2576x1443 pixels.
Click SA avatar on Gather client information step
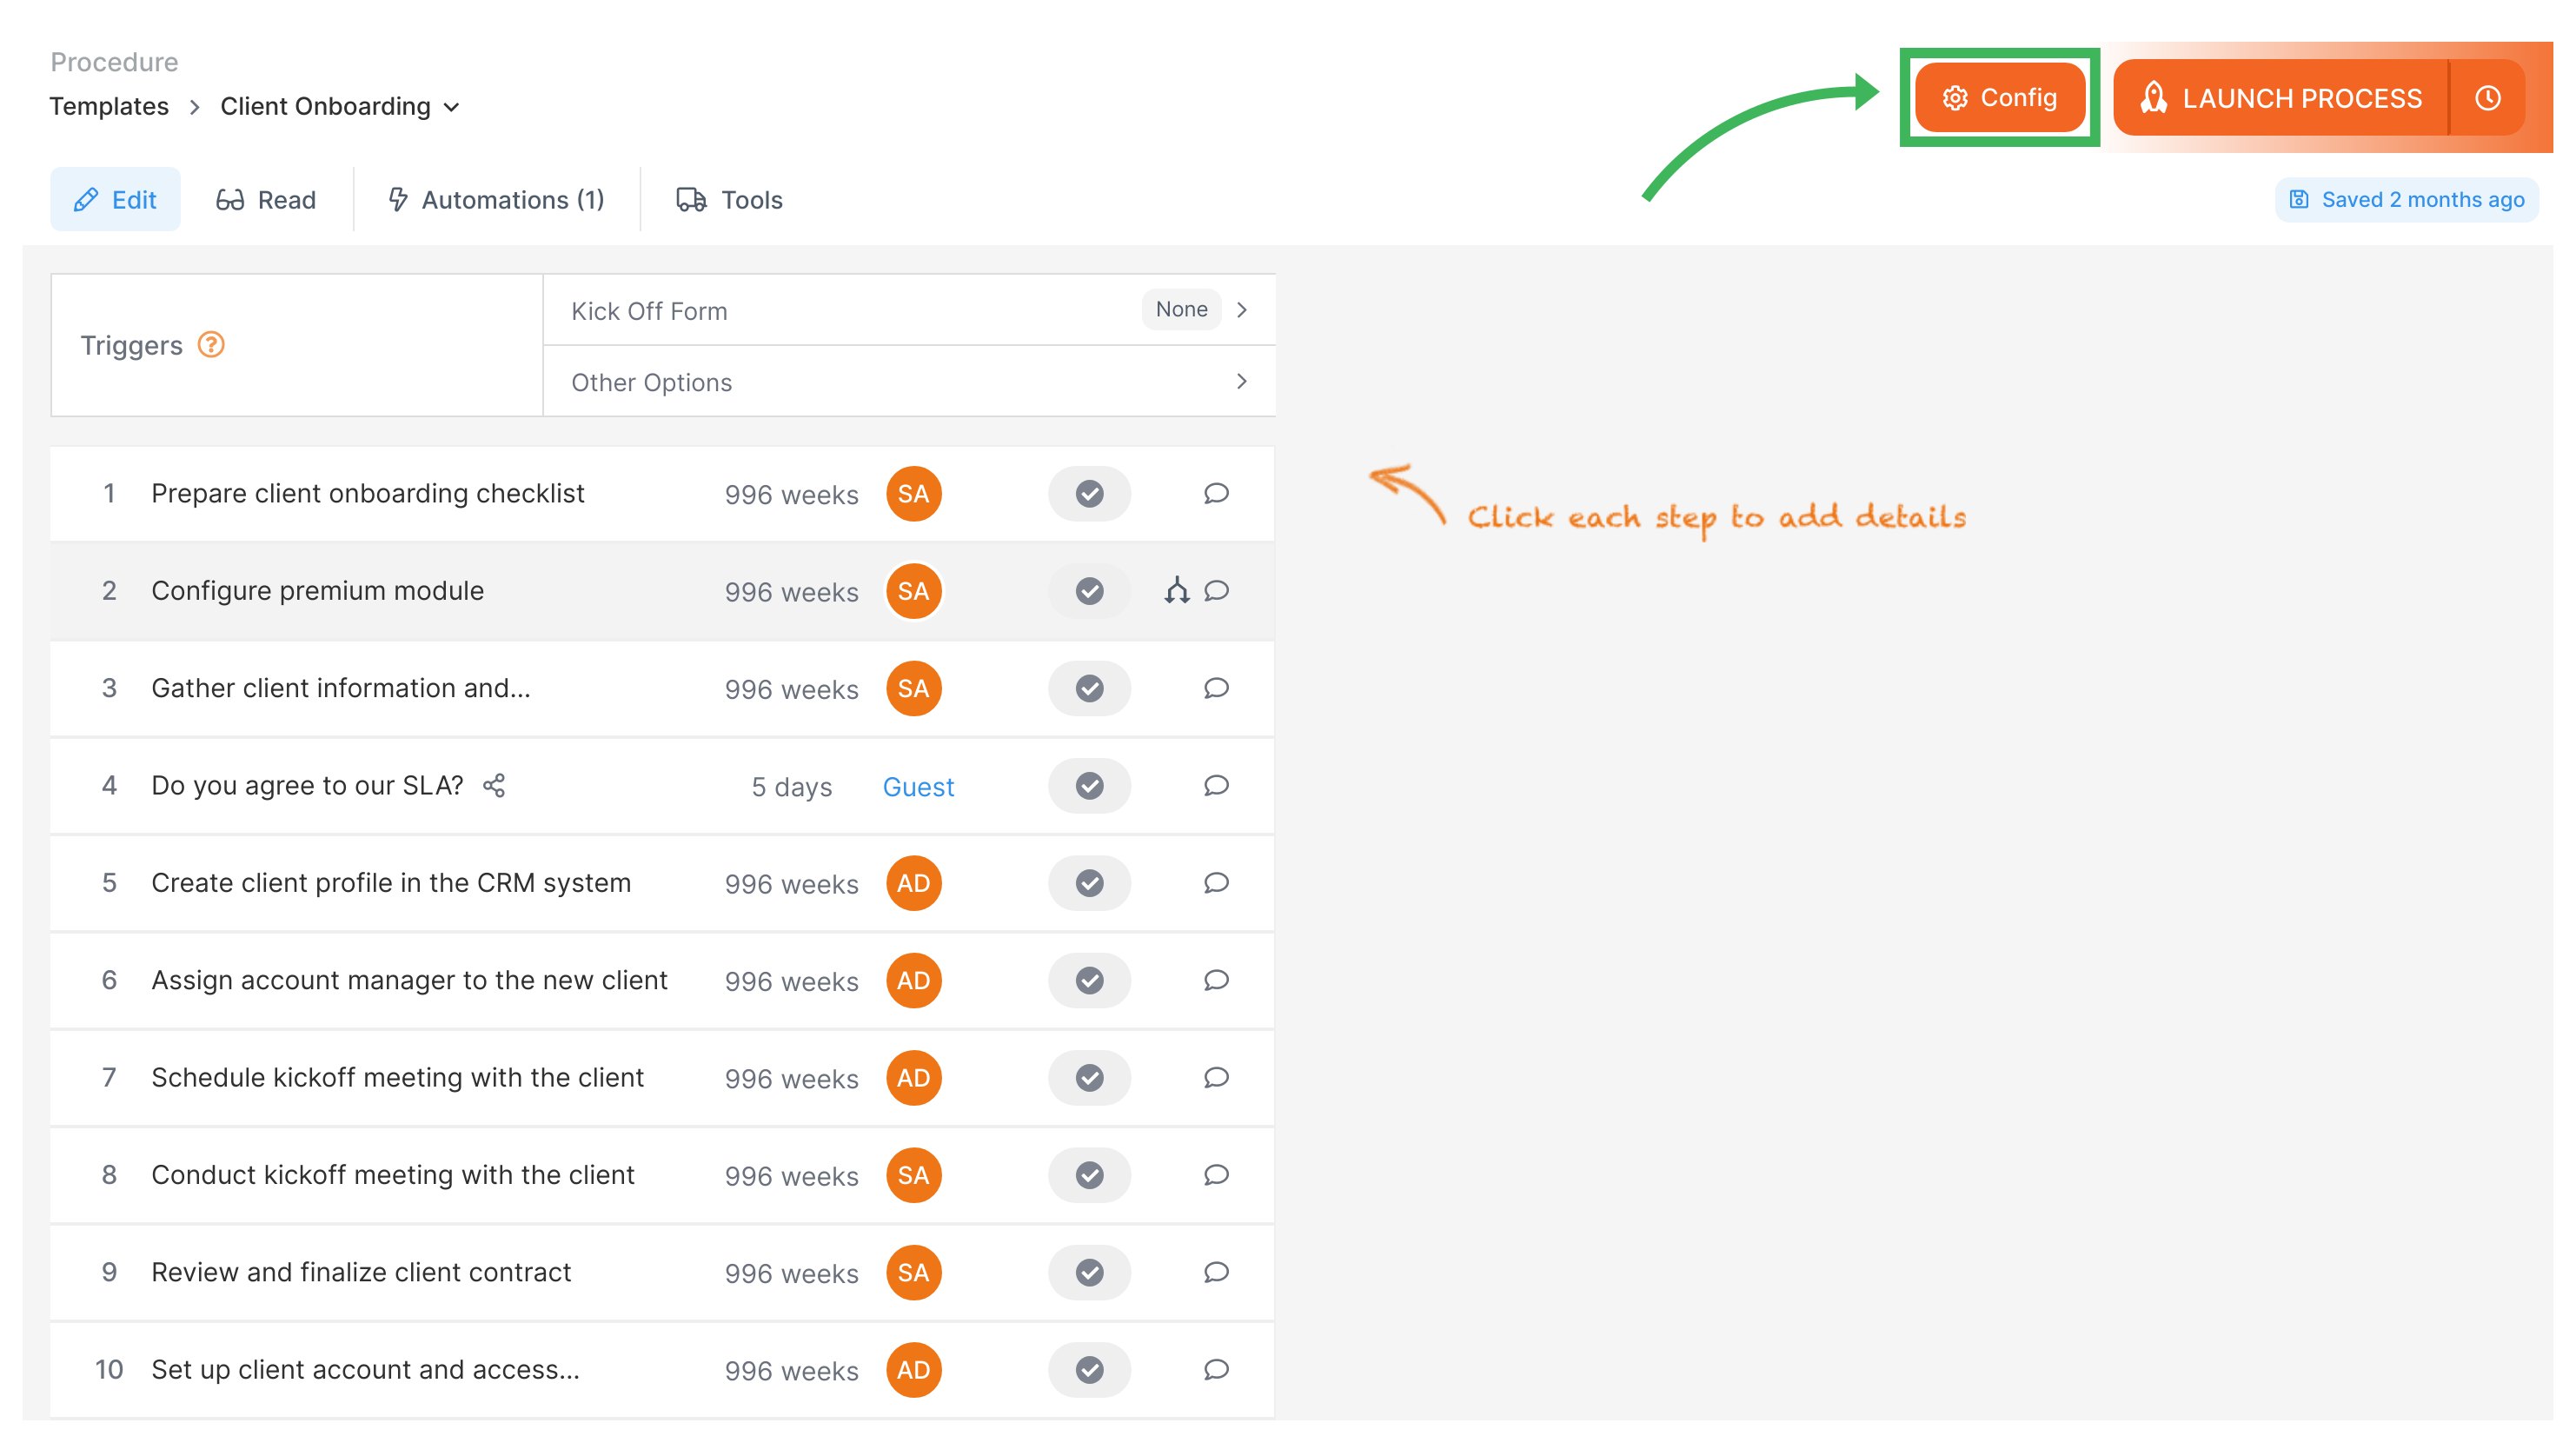point(913,689)
